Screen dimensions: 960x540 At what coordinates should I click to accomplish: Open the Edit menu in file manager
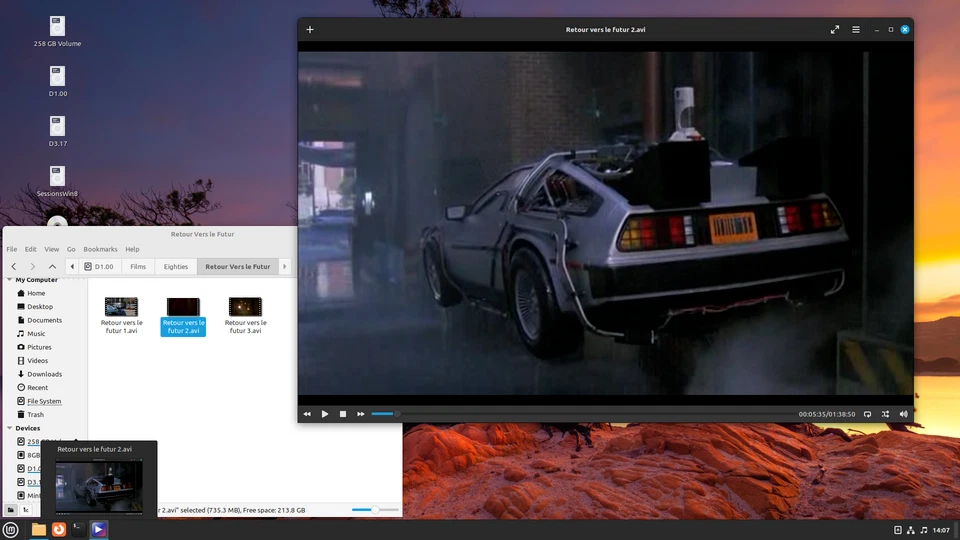[x=31, y=249]
